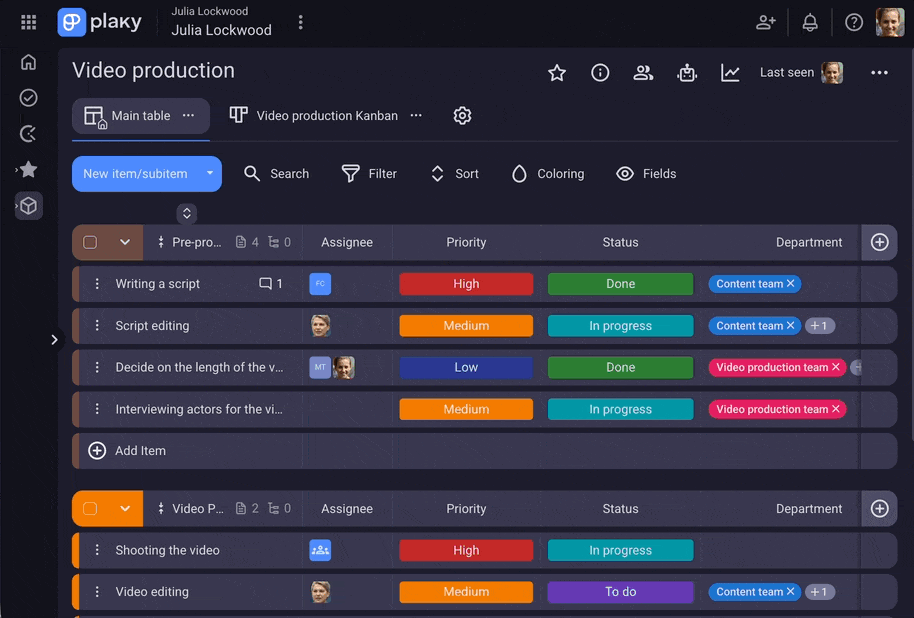Open the apps grid menu
The image size is (914, 618).
pyautogui.click(x=28, y=22)
